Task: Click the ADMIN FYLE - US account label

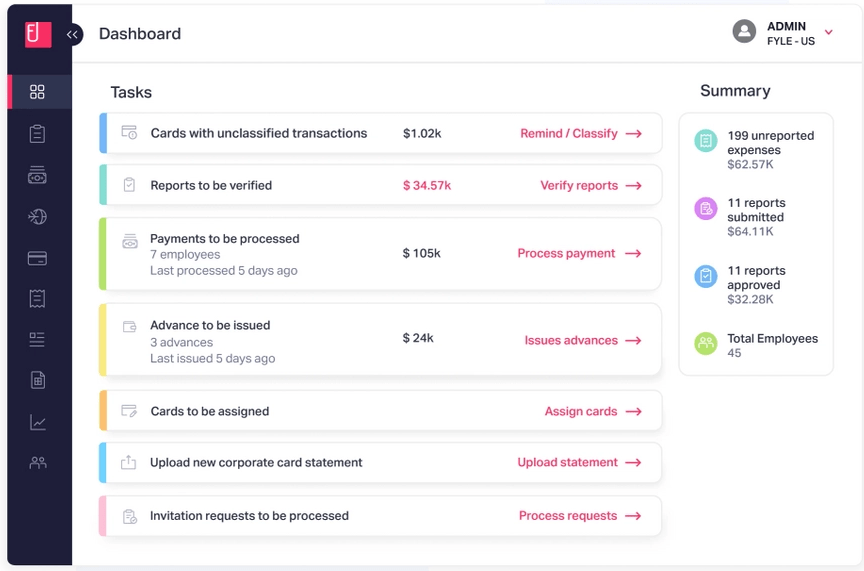Action: (x=791, y=34)
